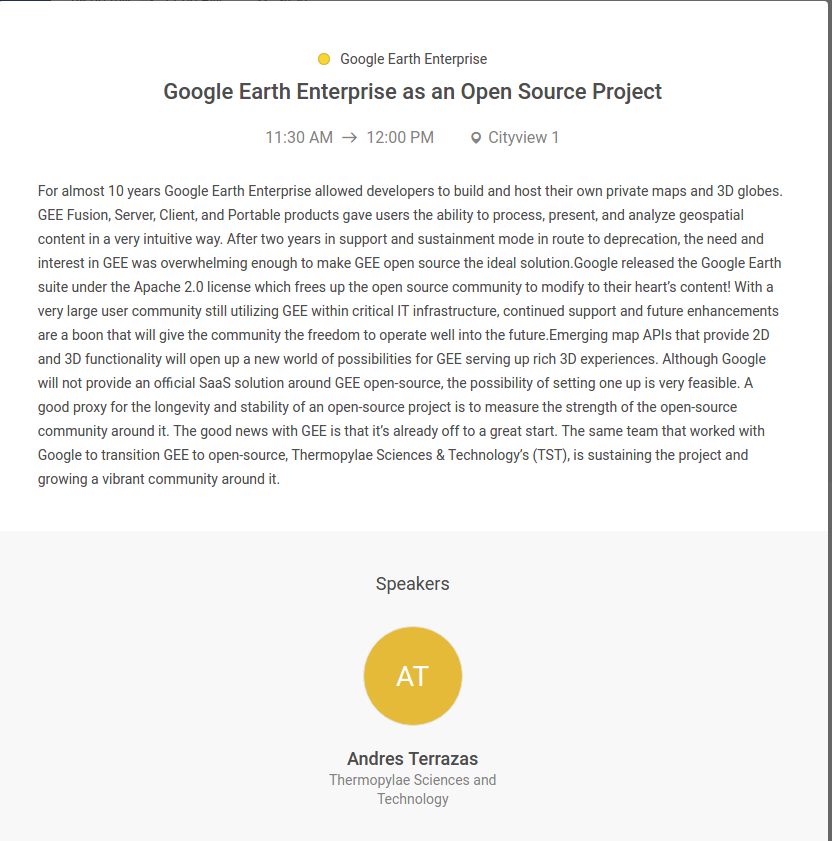Screen dimensions: 832x841
Task: Open Andres Terrazas speaker profile name
Action: tap(413, 759)
